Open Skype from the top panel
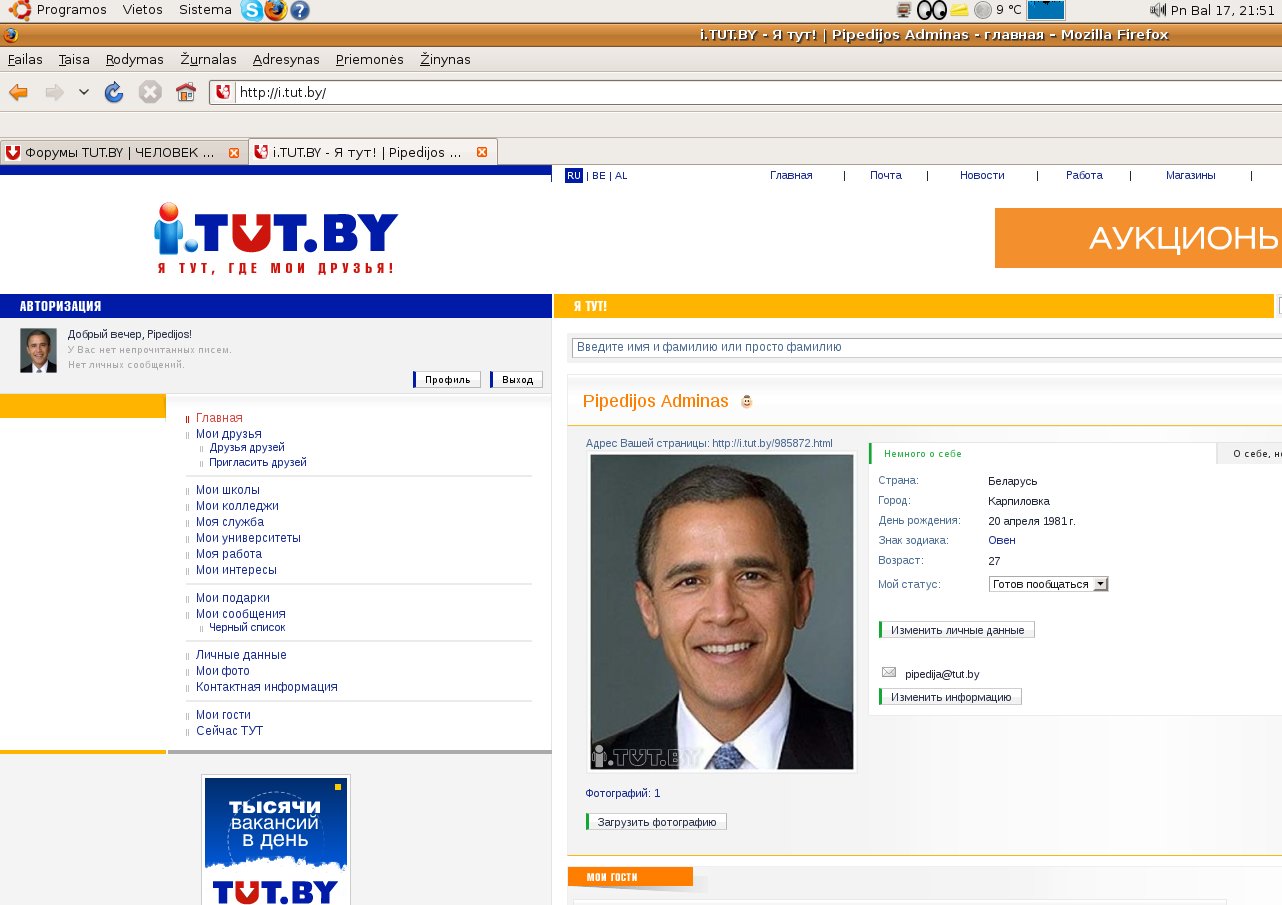 (x=252, y=10)
